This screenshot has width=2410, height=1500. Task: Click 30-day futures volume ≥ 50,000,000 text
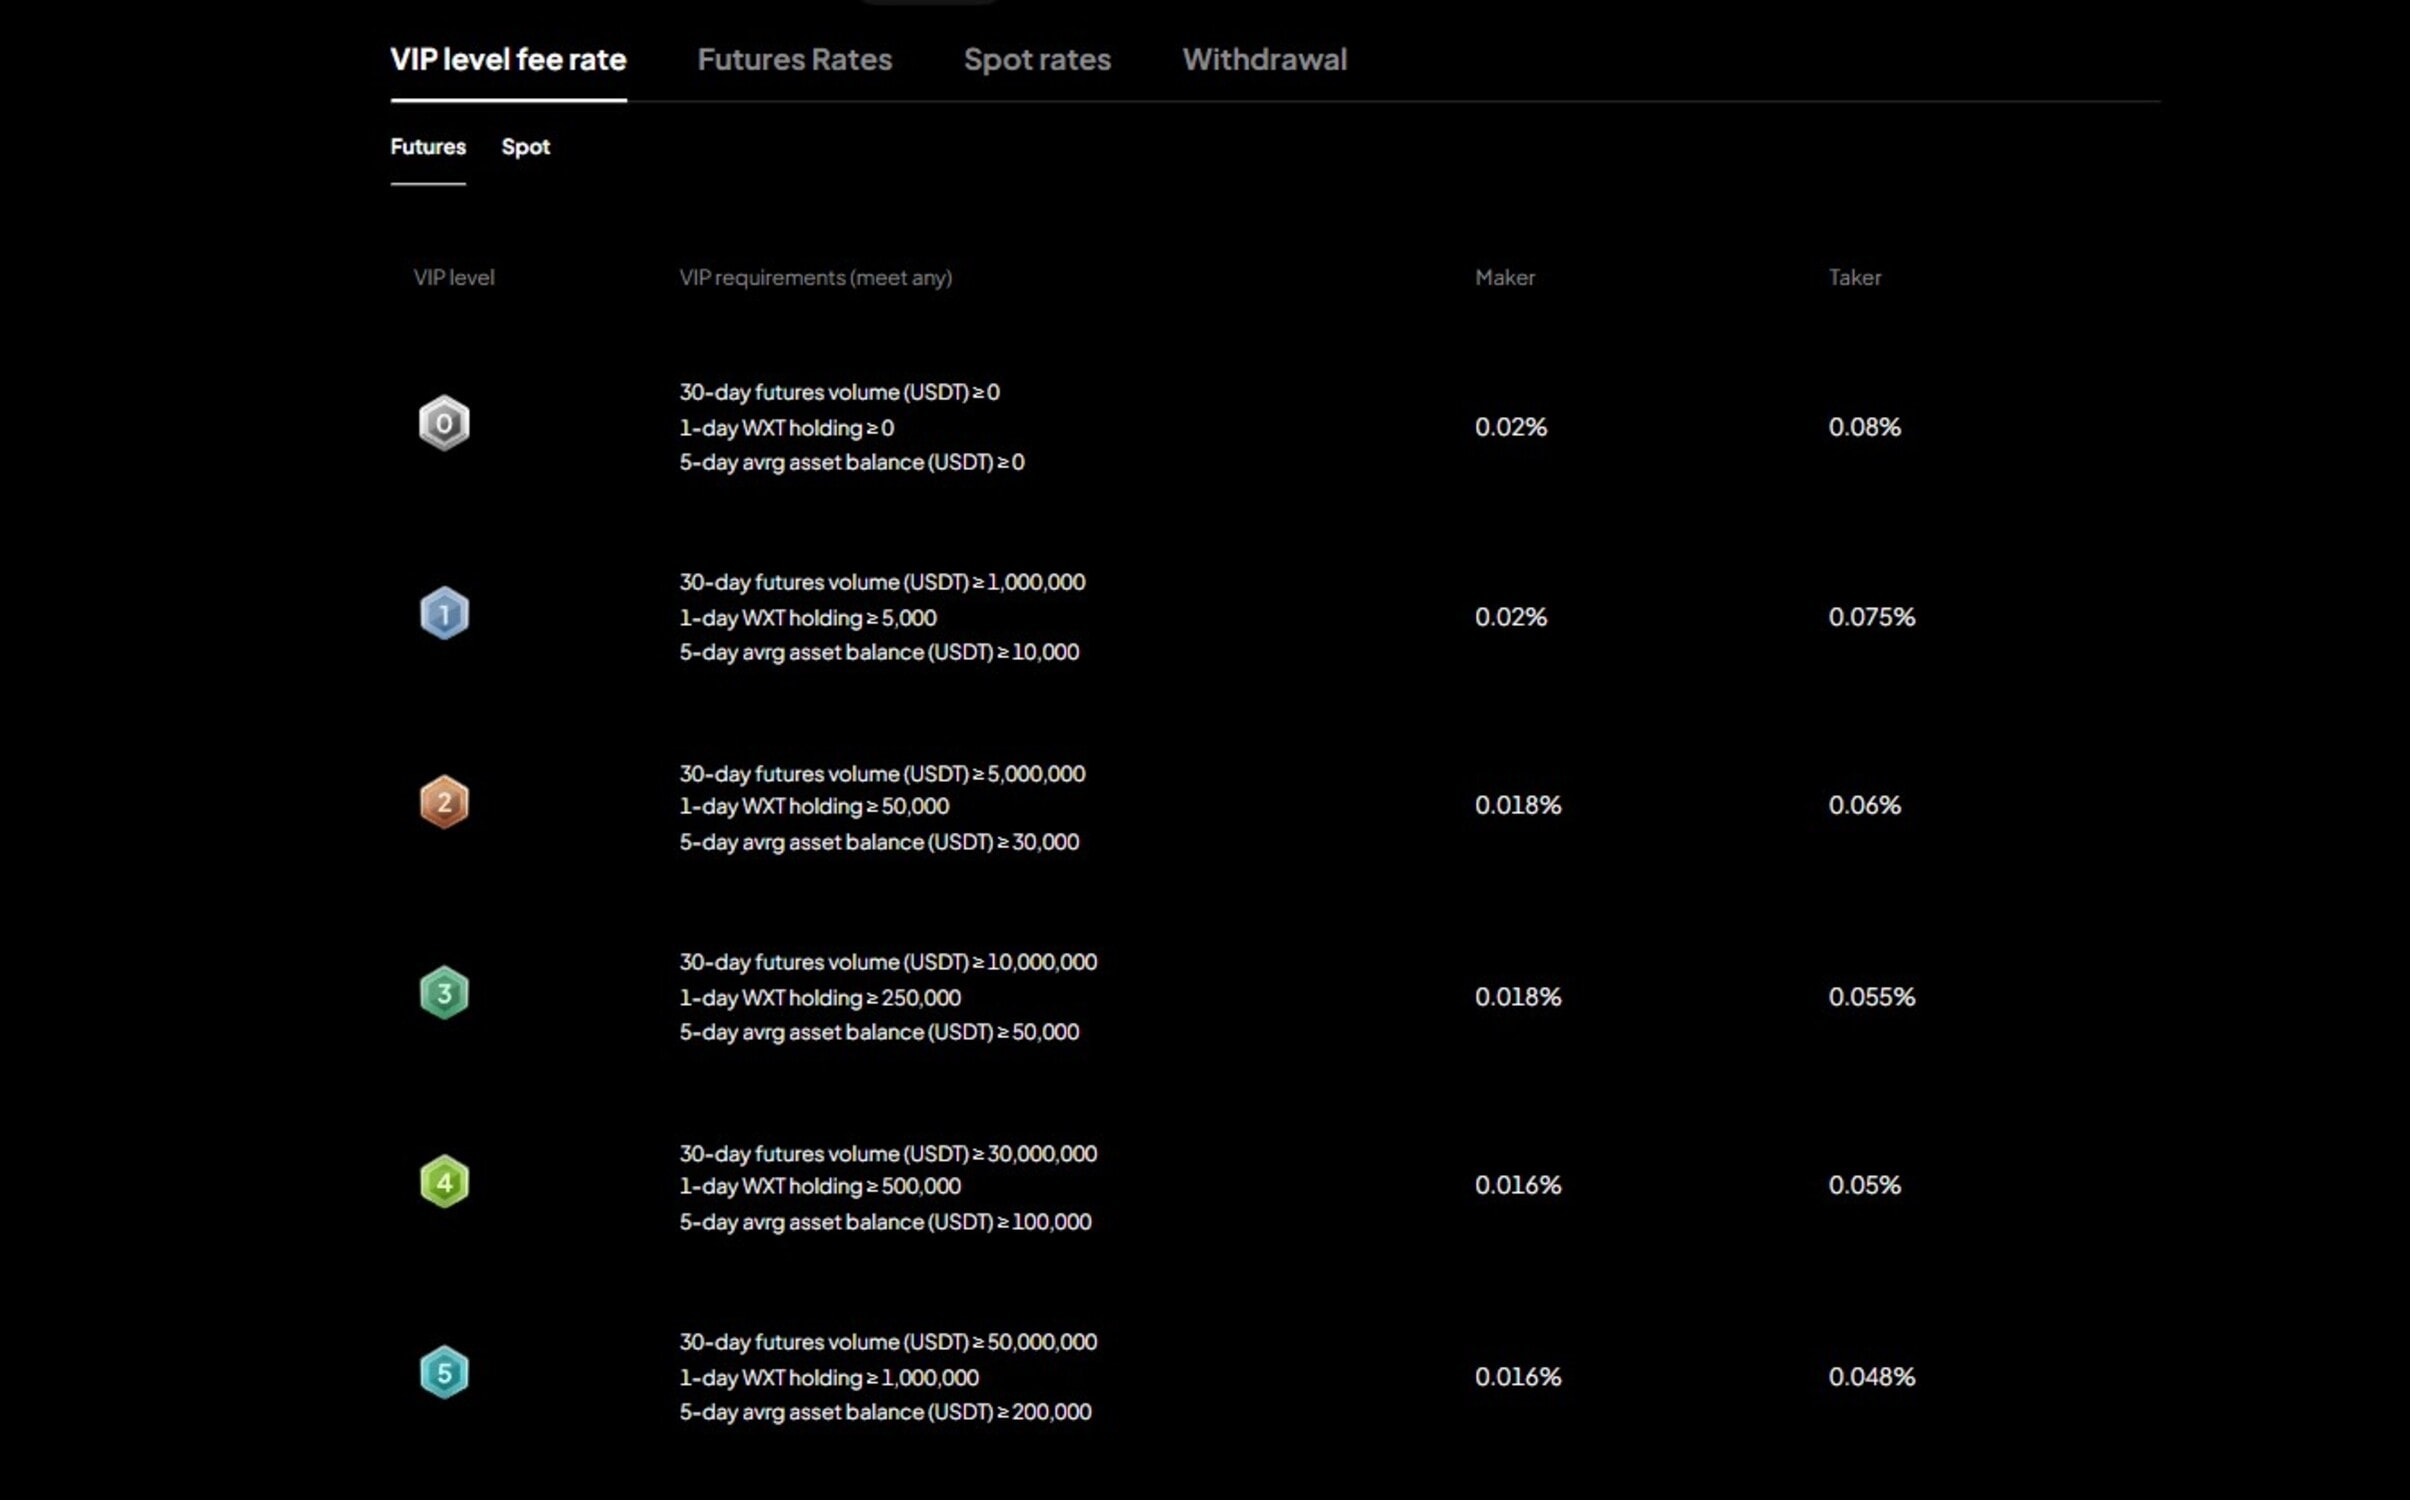tap(888, 1342)
